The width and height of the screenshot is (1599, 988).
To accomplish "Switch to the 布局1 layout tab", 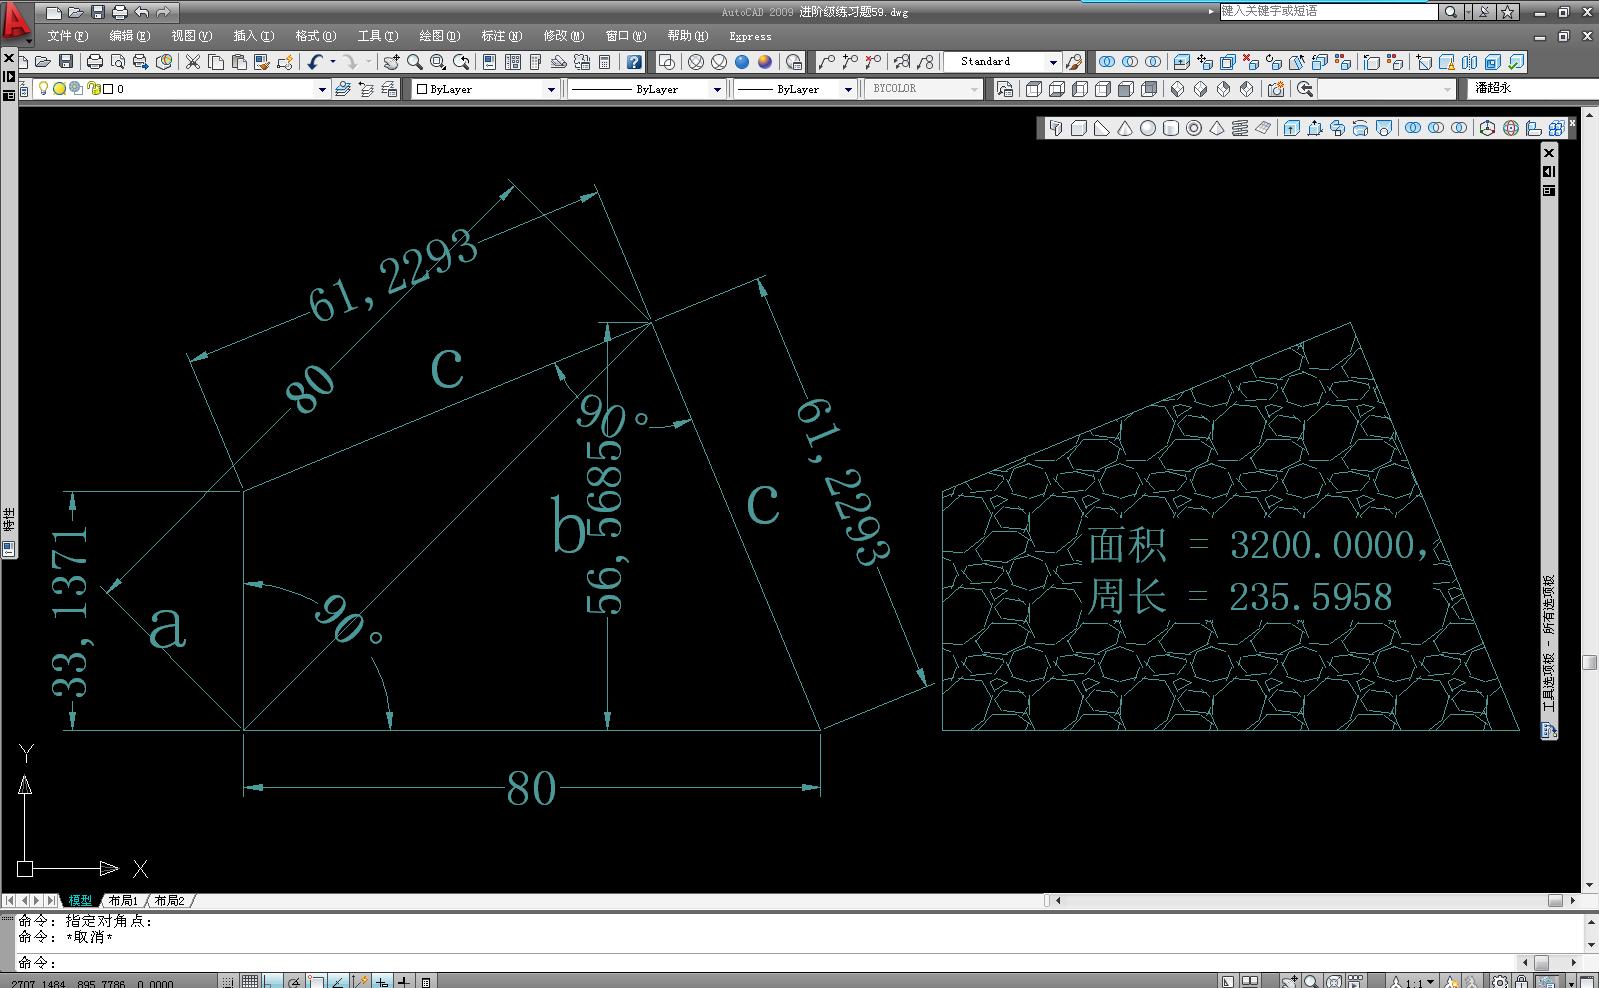I will pyautogui.click(x=123, y=901).
